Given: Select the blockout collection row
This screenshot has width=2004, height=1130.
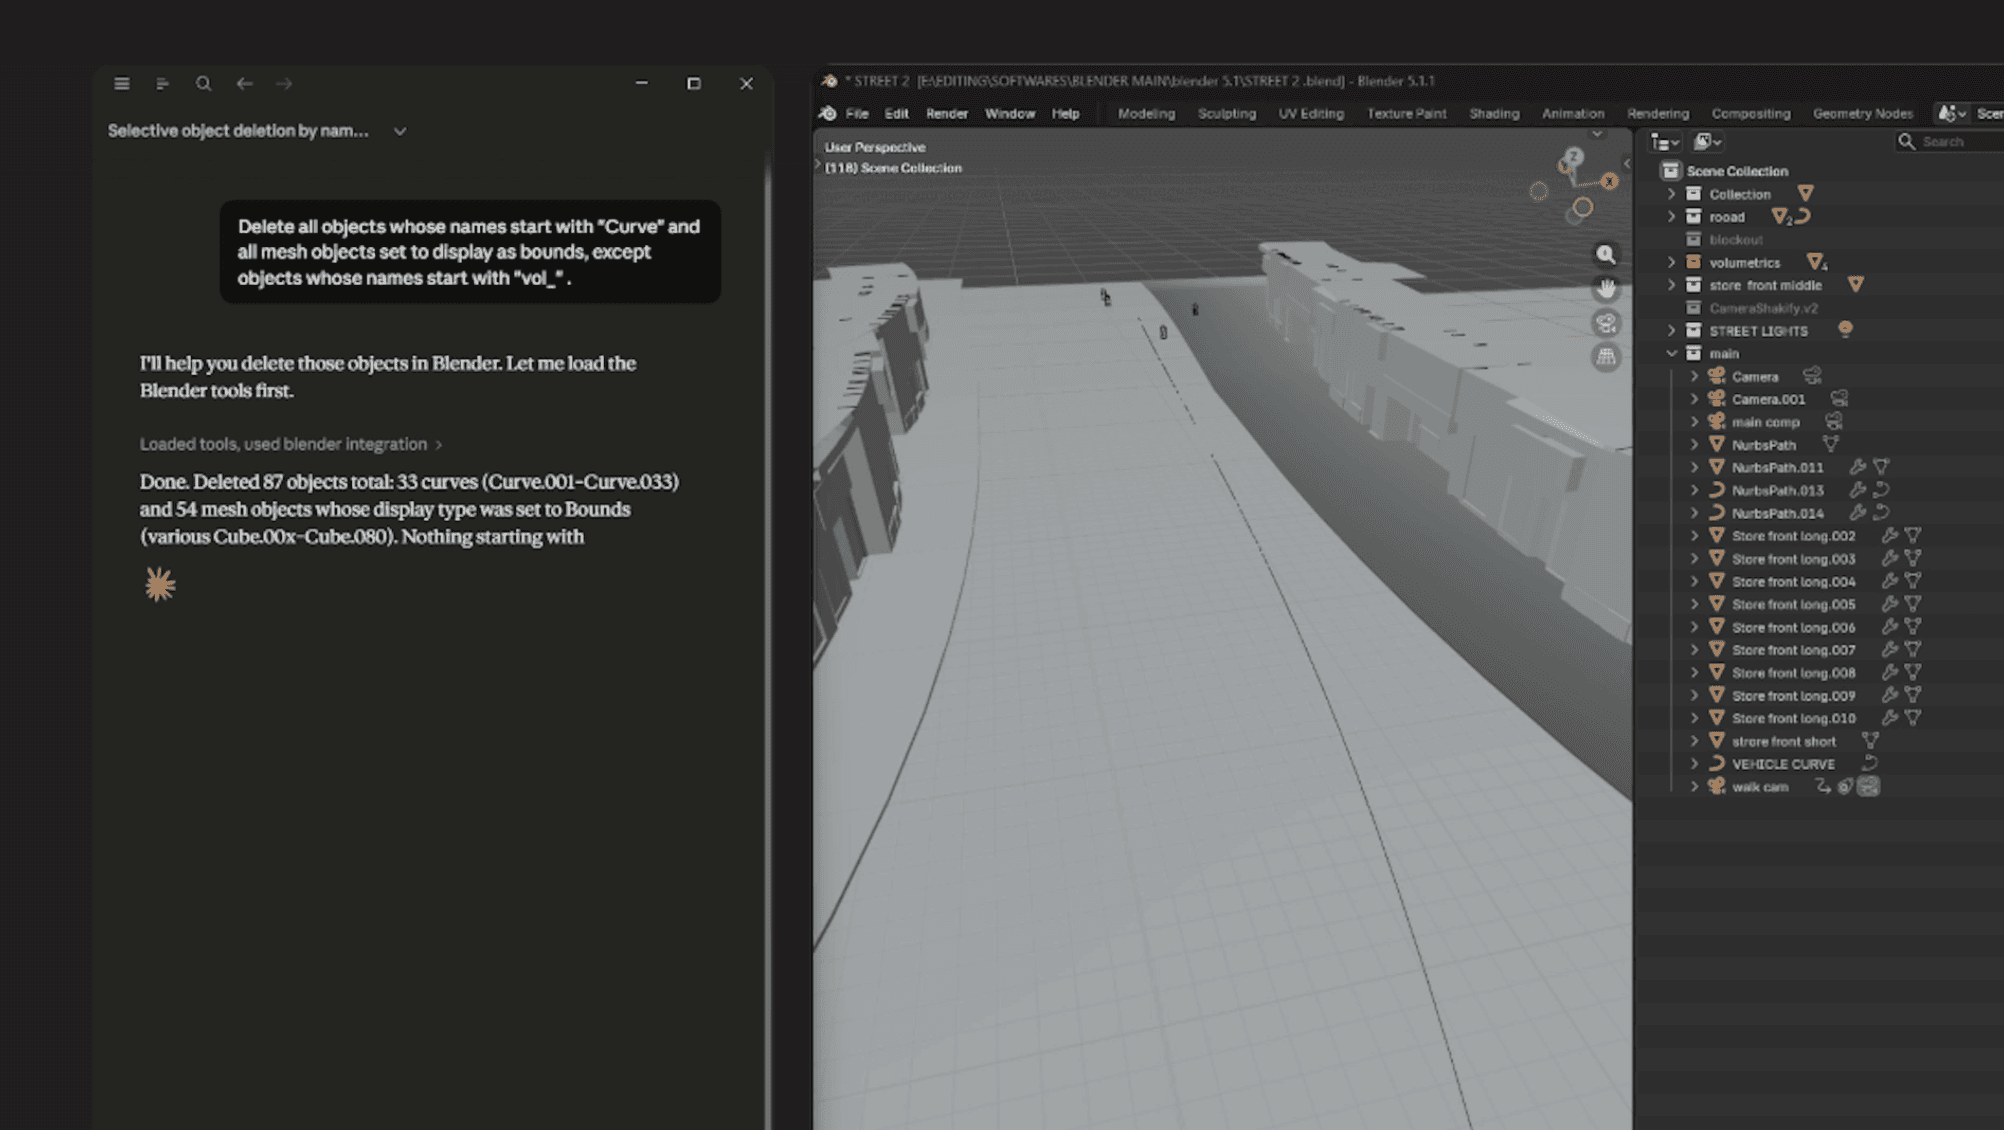Looking at the screenshot, I should coord(1735,240).
